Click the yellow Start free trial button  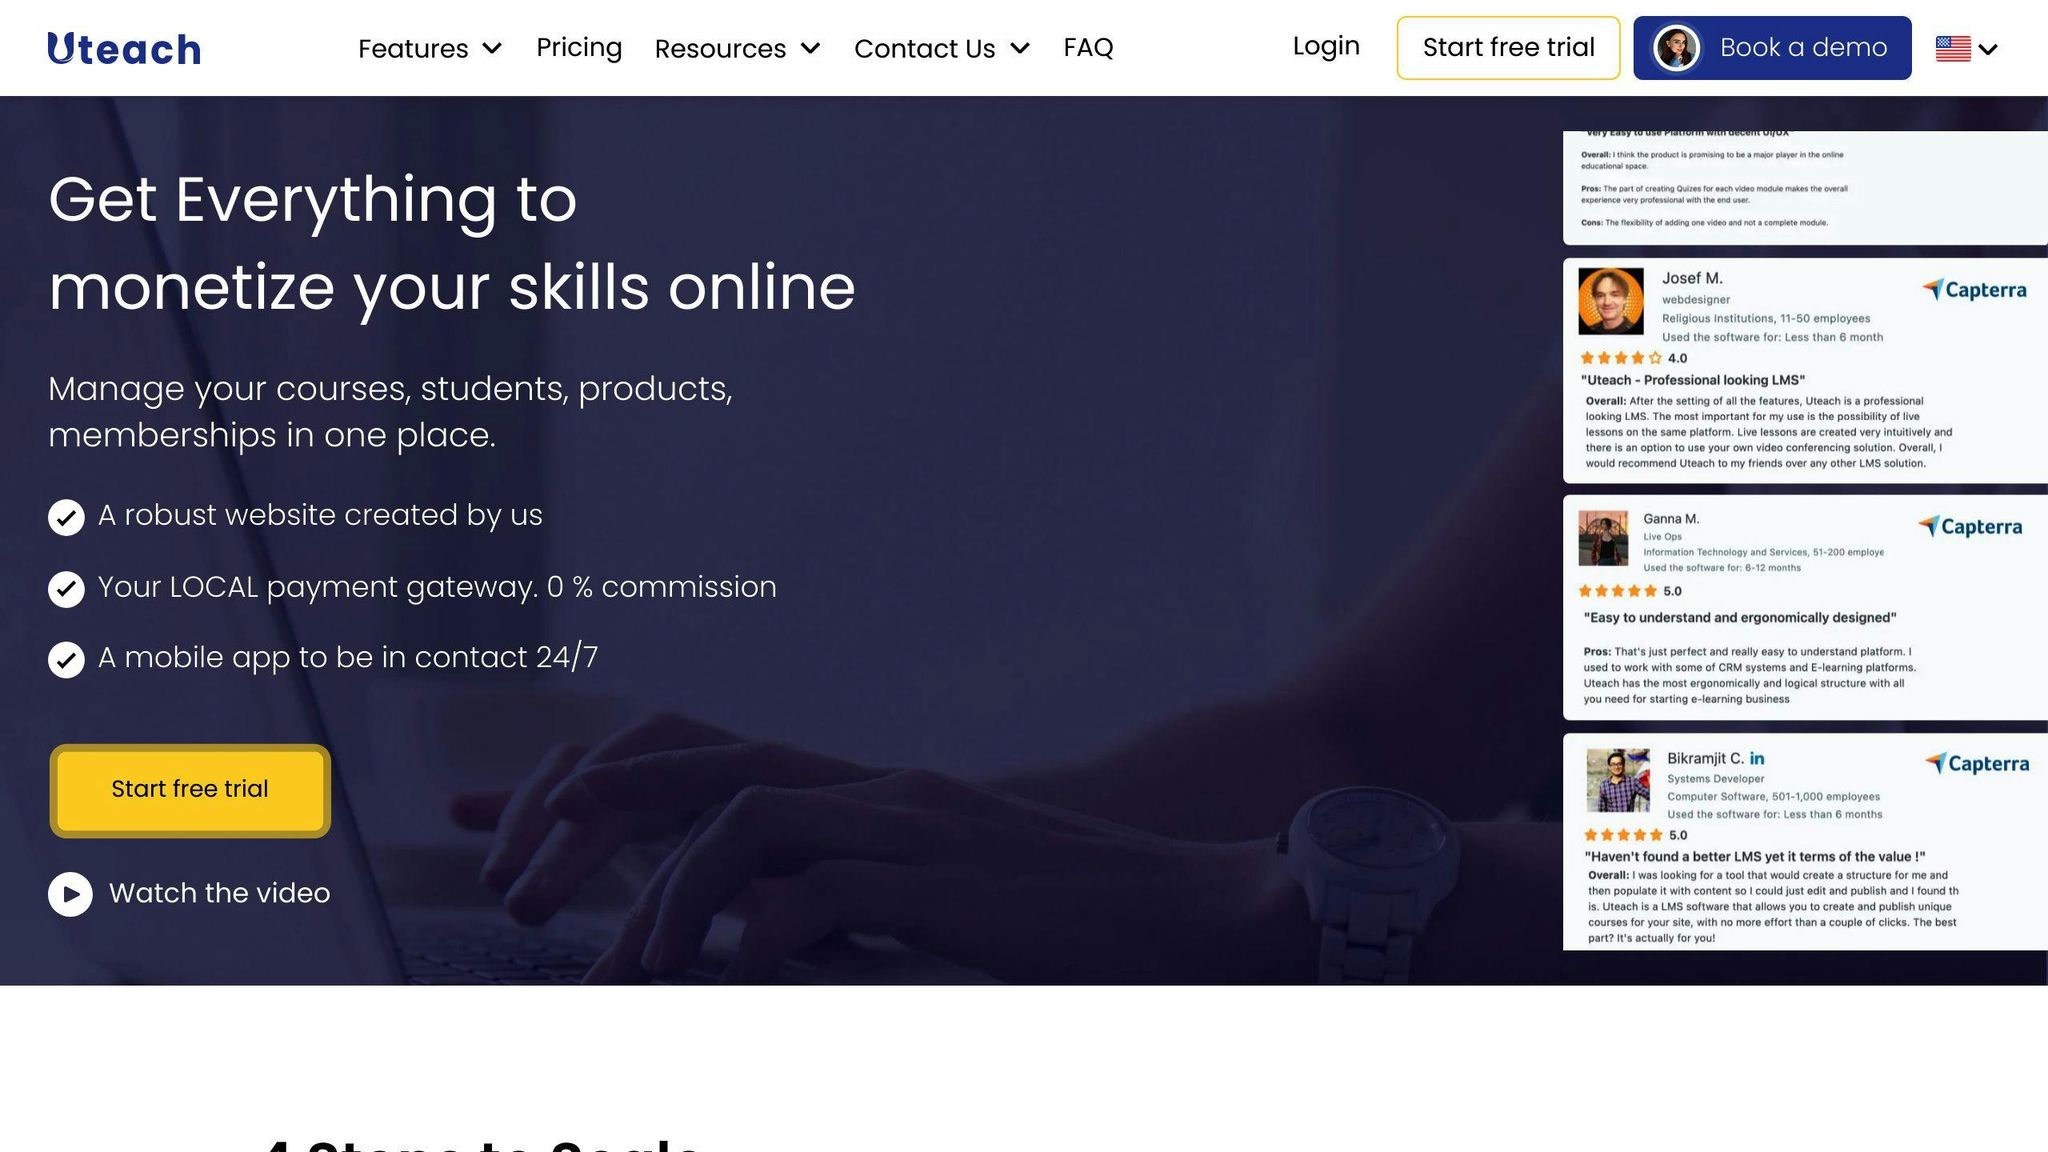(190, 790)
